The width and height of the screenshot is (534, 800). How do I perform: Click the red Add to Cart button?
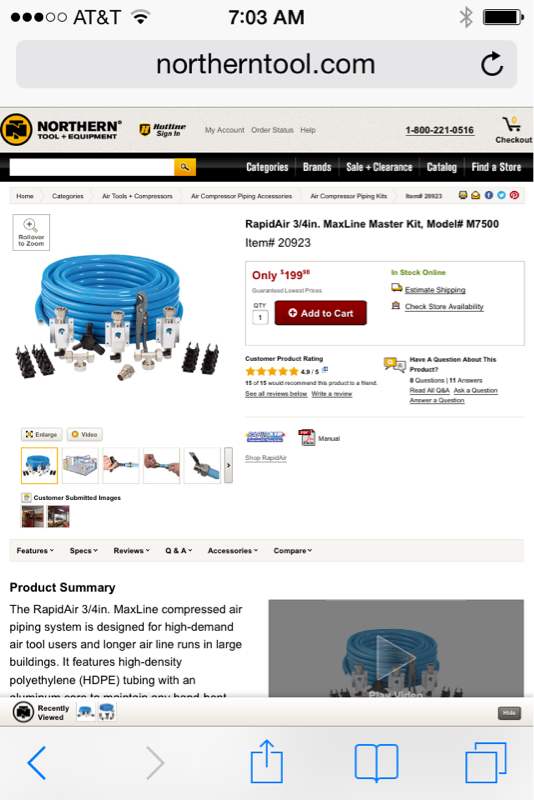pyautogui.click(x=321, y=313)
